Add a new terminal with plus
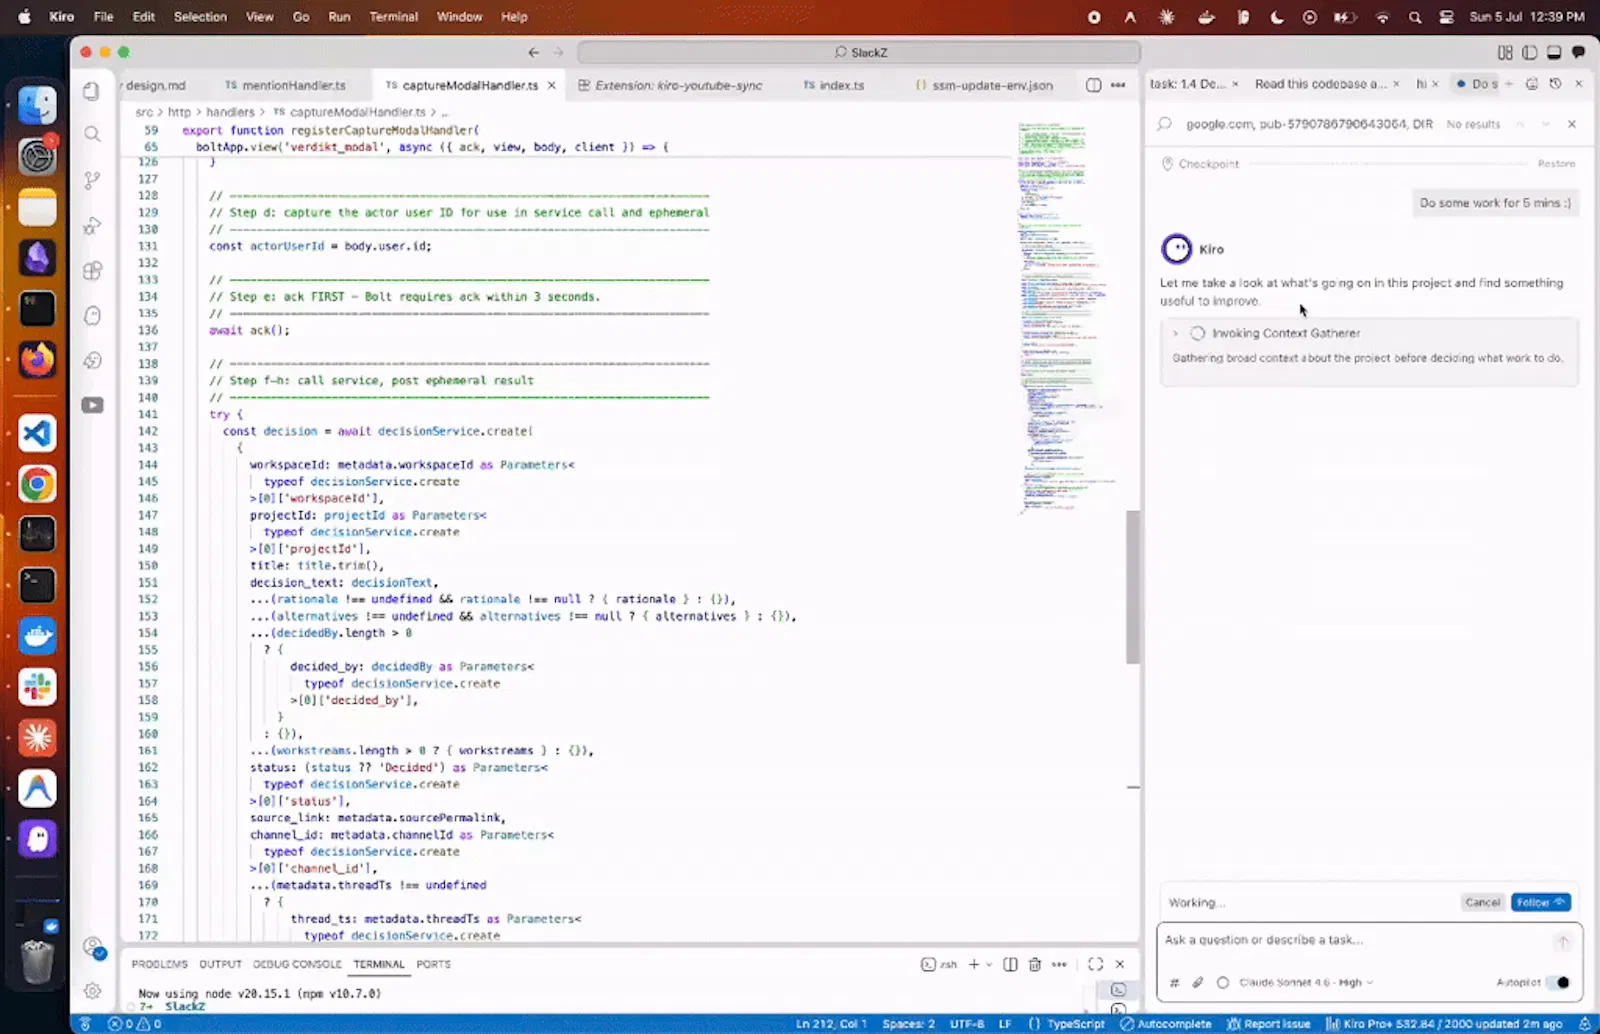1600x1034 pixels. click(x=974, y=964)
